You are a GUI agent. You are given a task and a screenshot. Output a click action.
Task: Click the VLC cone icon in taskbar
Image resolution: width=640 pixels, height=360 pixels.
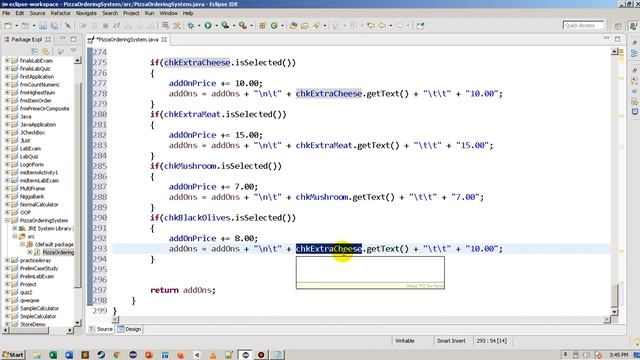[213, 355]
